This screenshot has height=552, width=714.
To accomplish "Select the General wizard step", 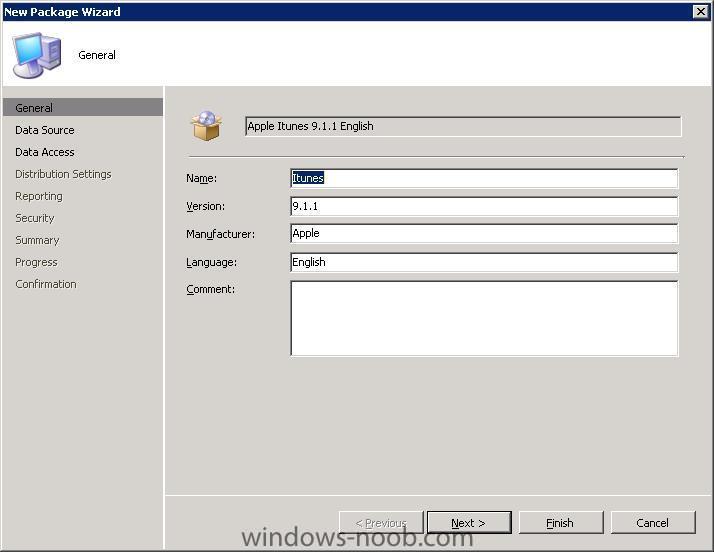I will click(83, 107).
